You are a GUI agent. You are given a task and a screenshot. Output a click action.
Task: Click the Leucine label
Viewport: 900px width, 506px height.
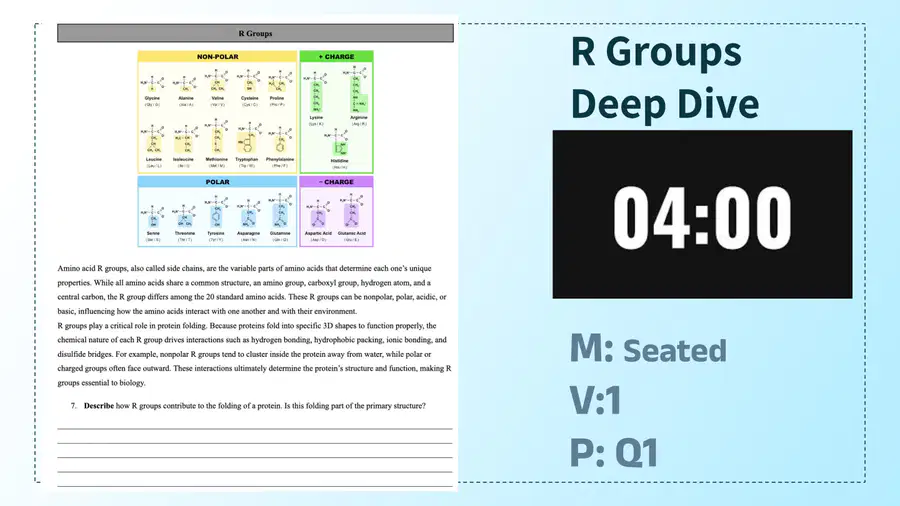154,159
